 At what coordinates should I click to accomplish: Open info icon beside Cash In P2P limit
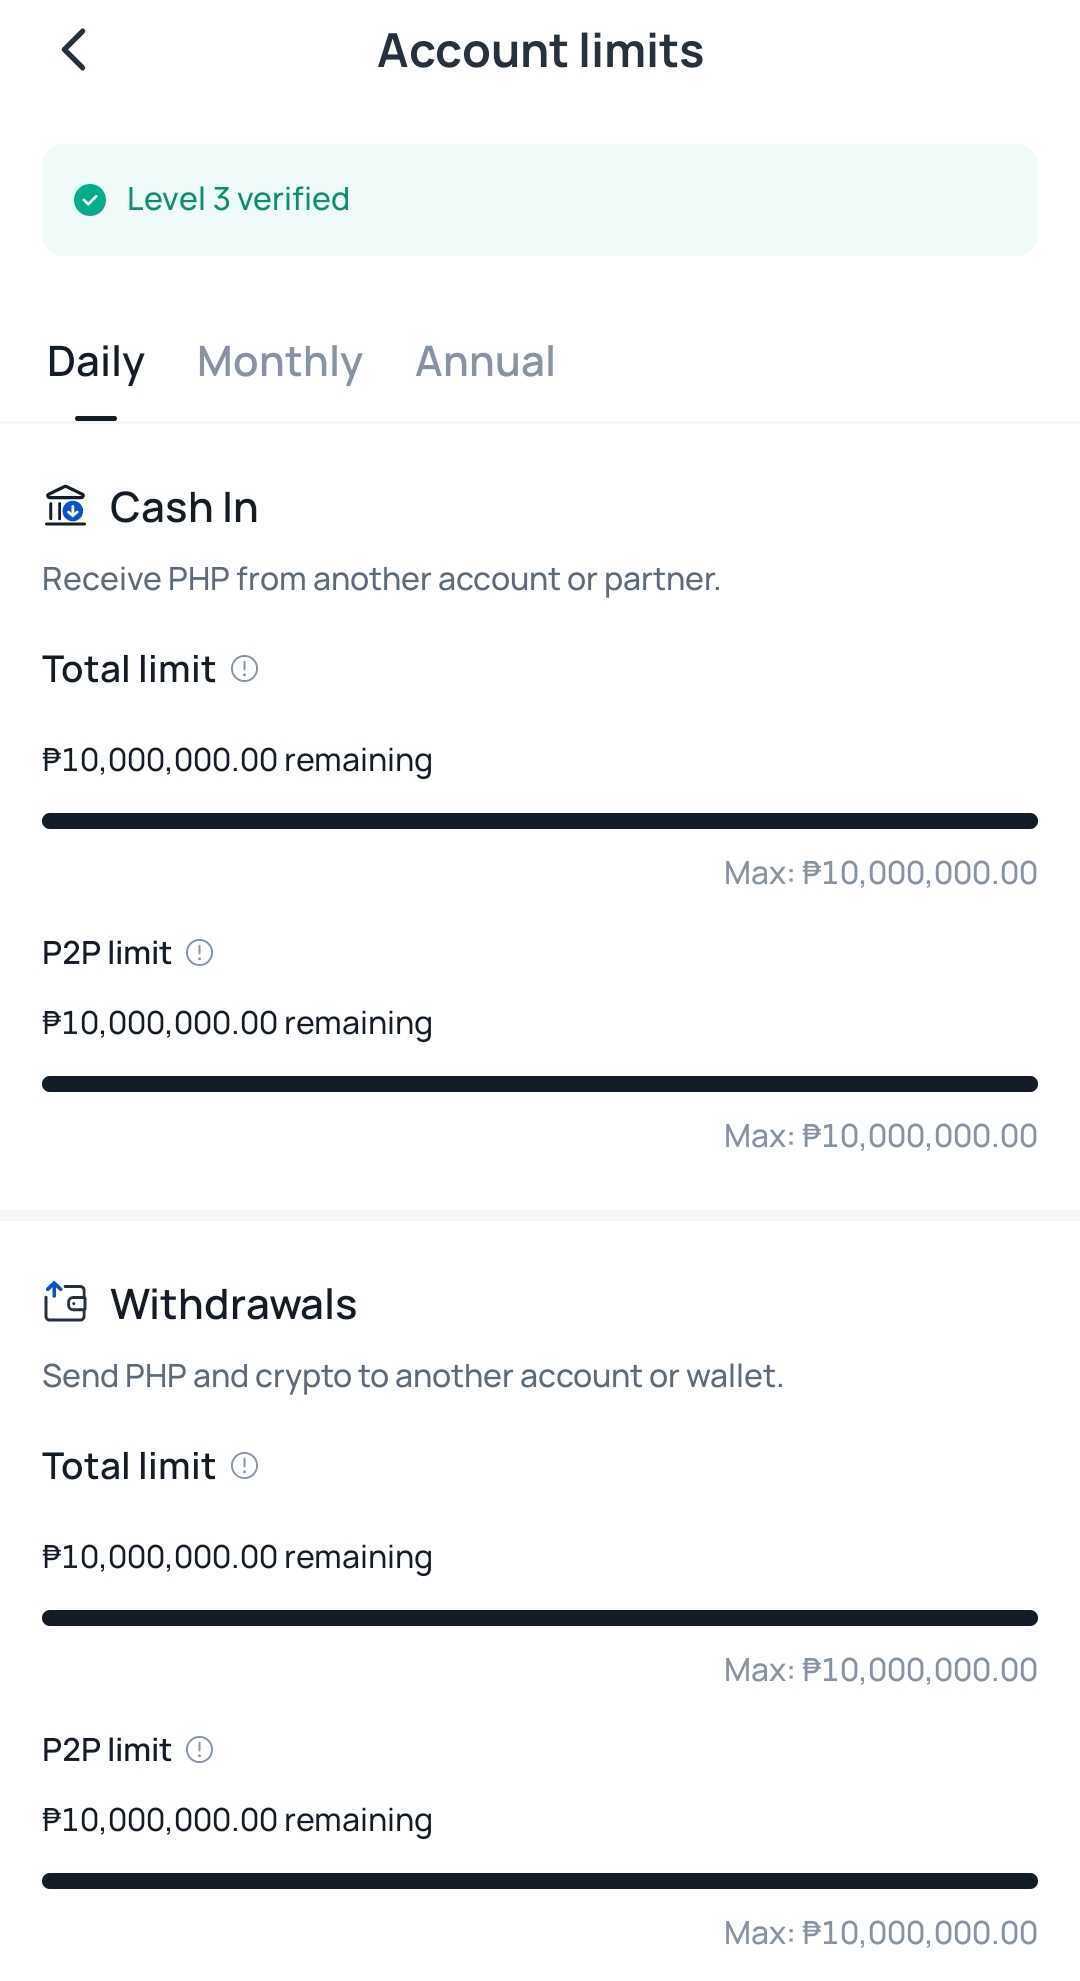[200, 953]
